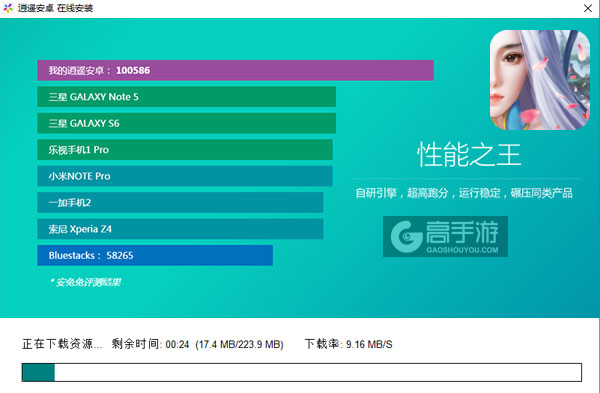Image resolution: width=600 pixels, height=393 pixels.
Task: Click the game character thumbnail
Action: tap(540, 80)
